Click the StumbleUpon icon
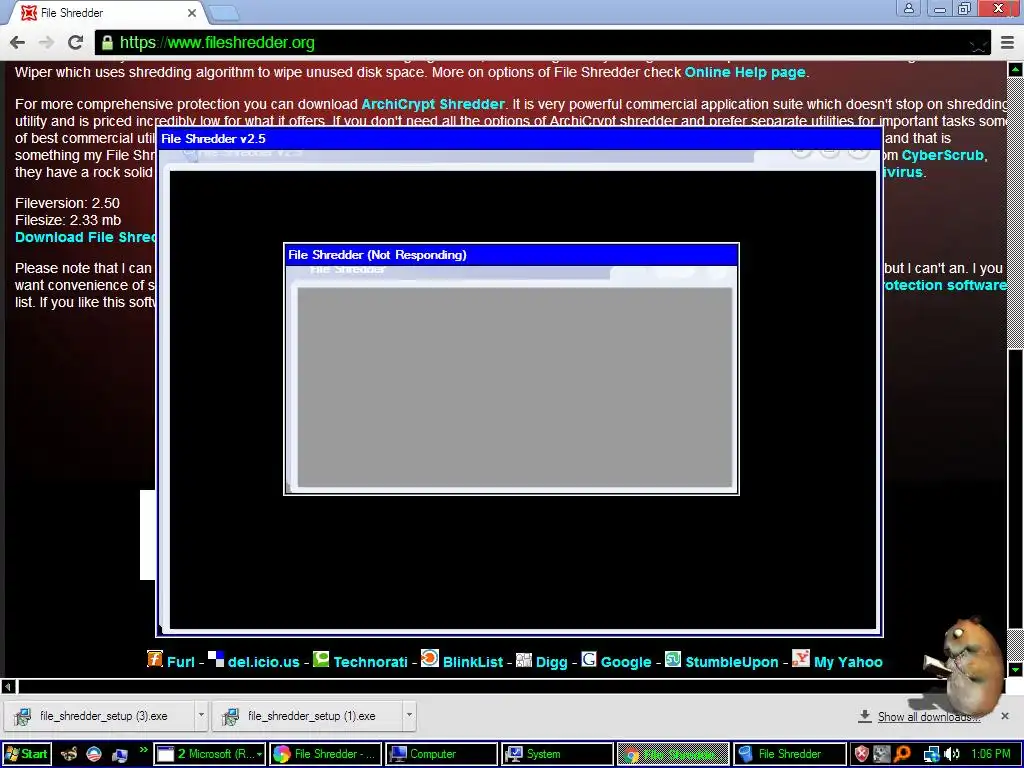 pyautogui.click(x=673, y=659)
